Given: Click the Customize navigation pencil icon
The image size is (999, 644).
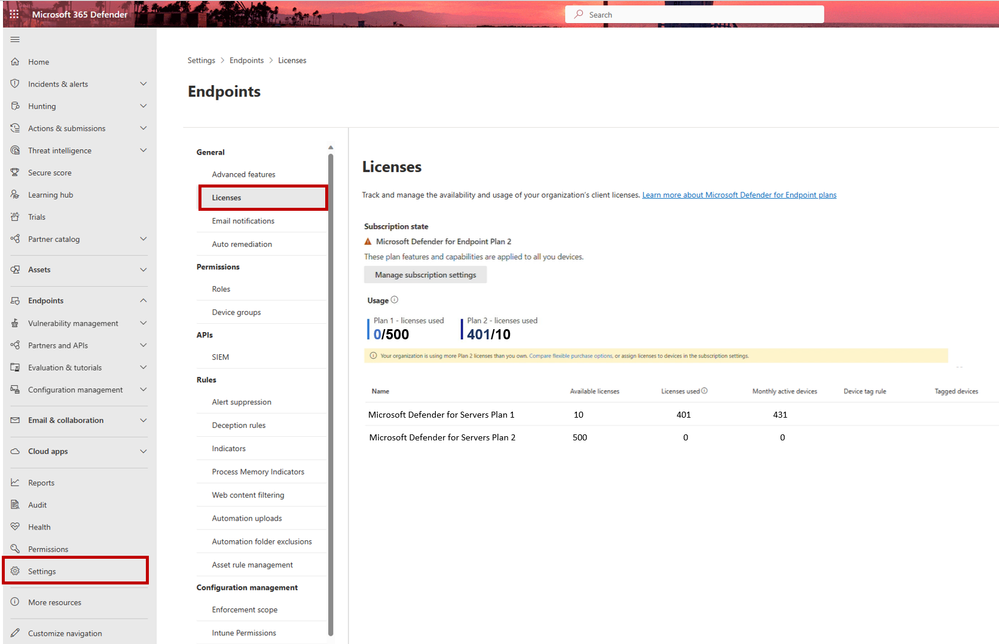Looking at the screenshot, I should tap(15, 633).
